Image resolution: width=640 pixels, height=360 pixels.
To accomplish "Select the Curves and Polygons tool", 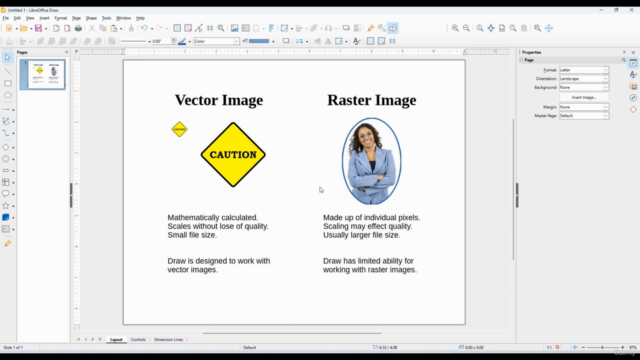I will click(x=6, y=121).
